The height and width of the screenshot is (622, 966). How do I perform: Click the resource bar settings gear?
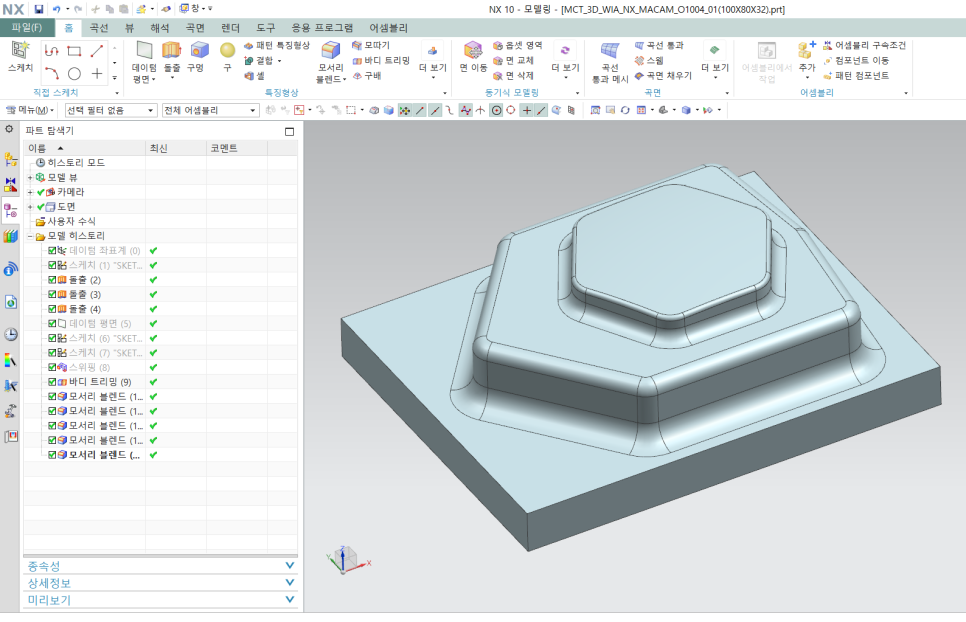tap(9, 129)
